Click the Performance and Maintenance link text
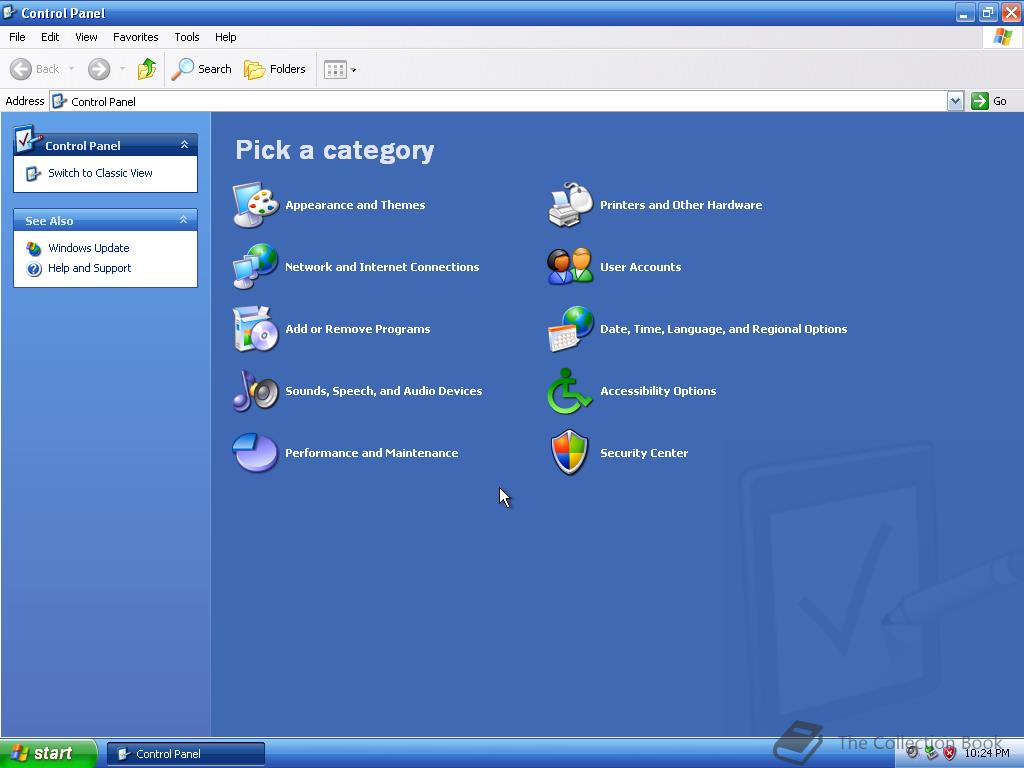The height and width of the screenshot is (768, 1024). (372, 453)
